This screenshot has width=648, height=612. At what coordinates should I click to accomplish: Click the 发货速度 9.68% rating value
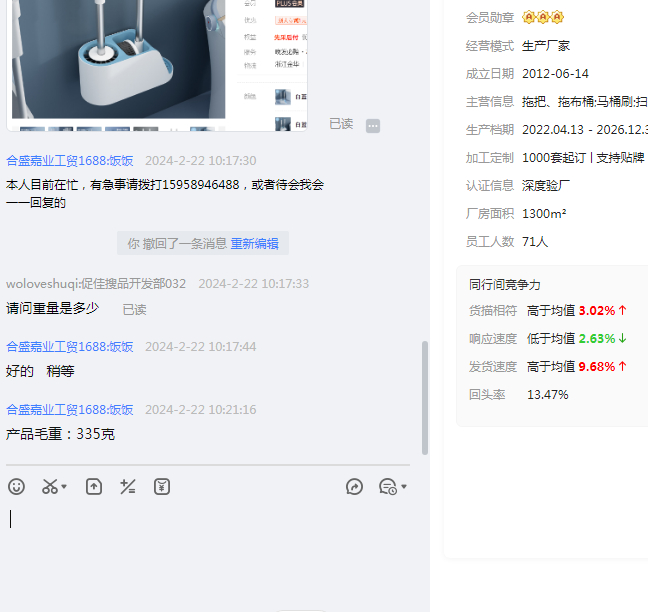click(x=597, y=367)
